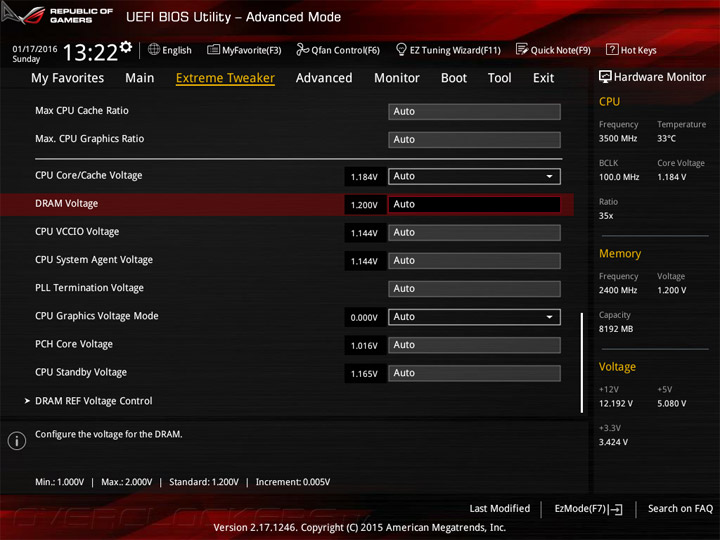Click the EZ Tuning Wizard lightbulb icon
The height and width of the screenshot is (540, 720).
pyautogui.click(x=401, y=49)
